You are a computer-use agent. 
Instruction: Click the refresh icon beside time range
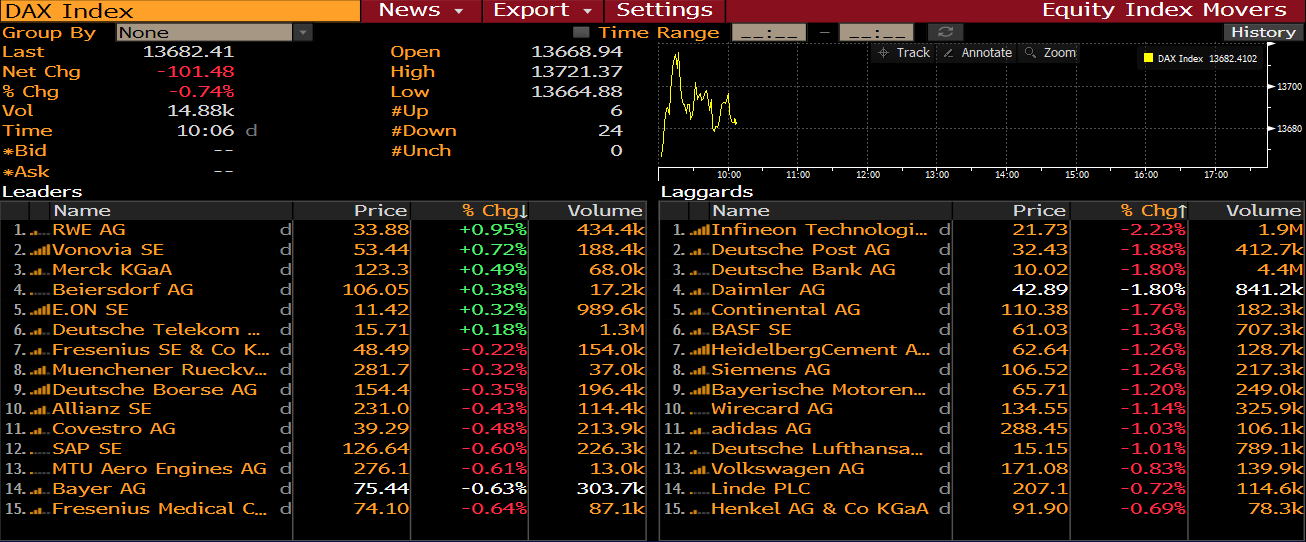(x=944, y=32)
